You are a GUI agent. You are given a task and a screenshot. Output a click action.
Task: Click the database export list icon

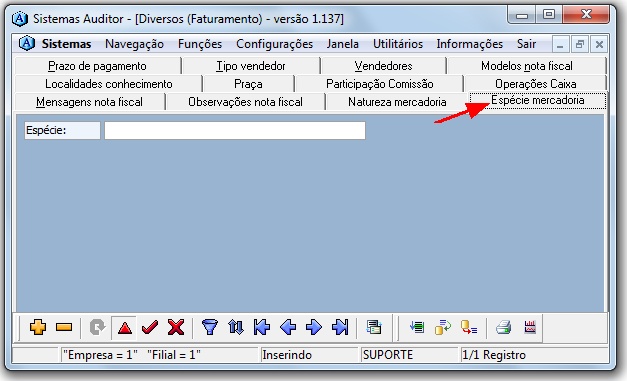click(469, 327)
